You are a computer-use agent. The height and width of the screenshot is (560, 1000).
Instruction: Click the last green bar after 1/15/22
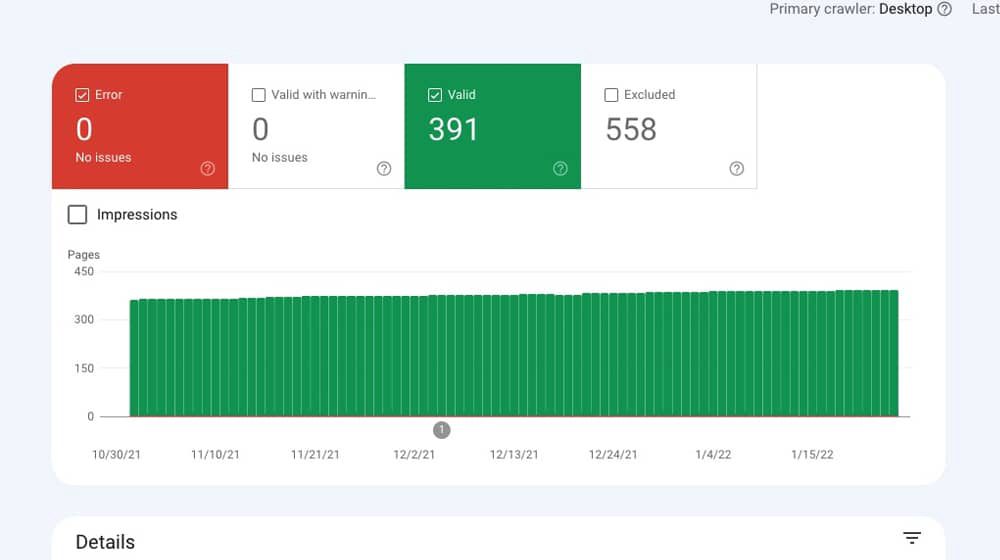pos(894,353)
